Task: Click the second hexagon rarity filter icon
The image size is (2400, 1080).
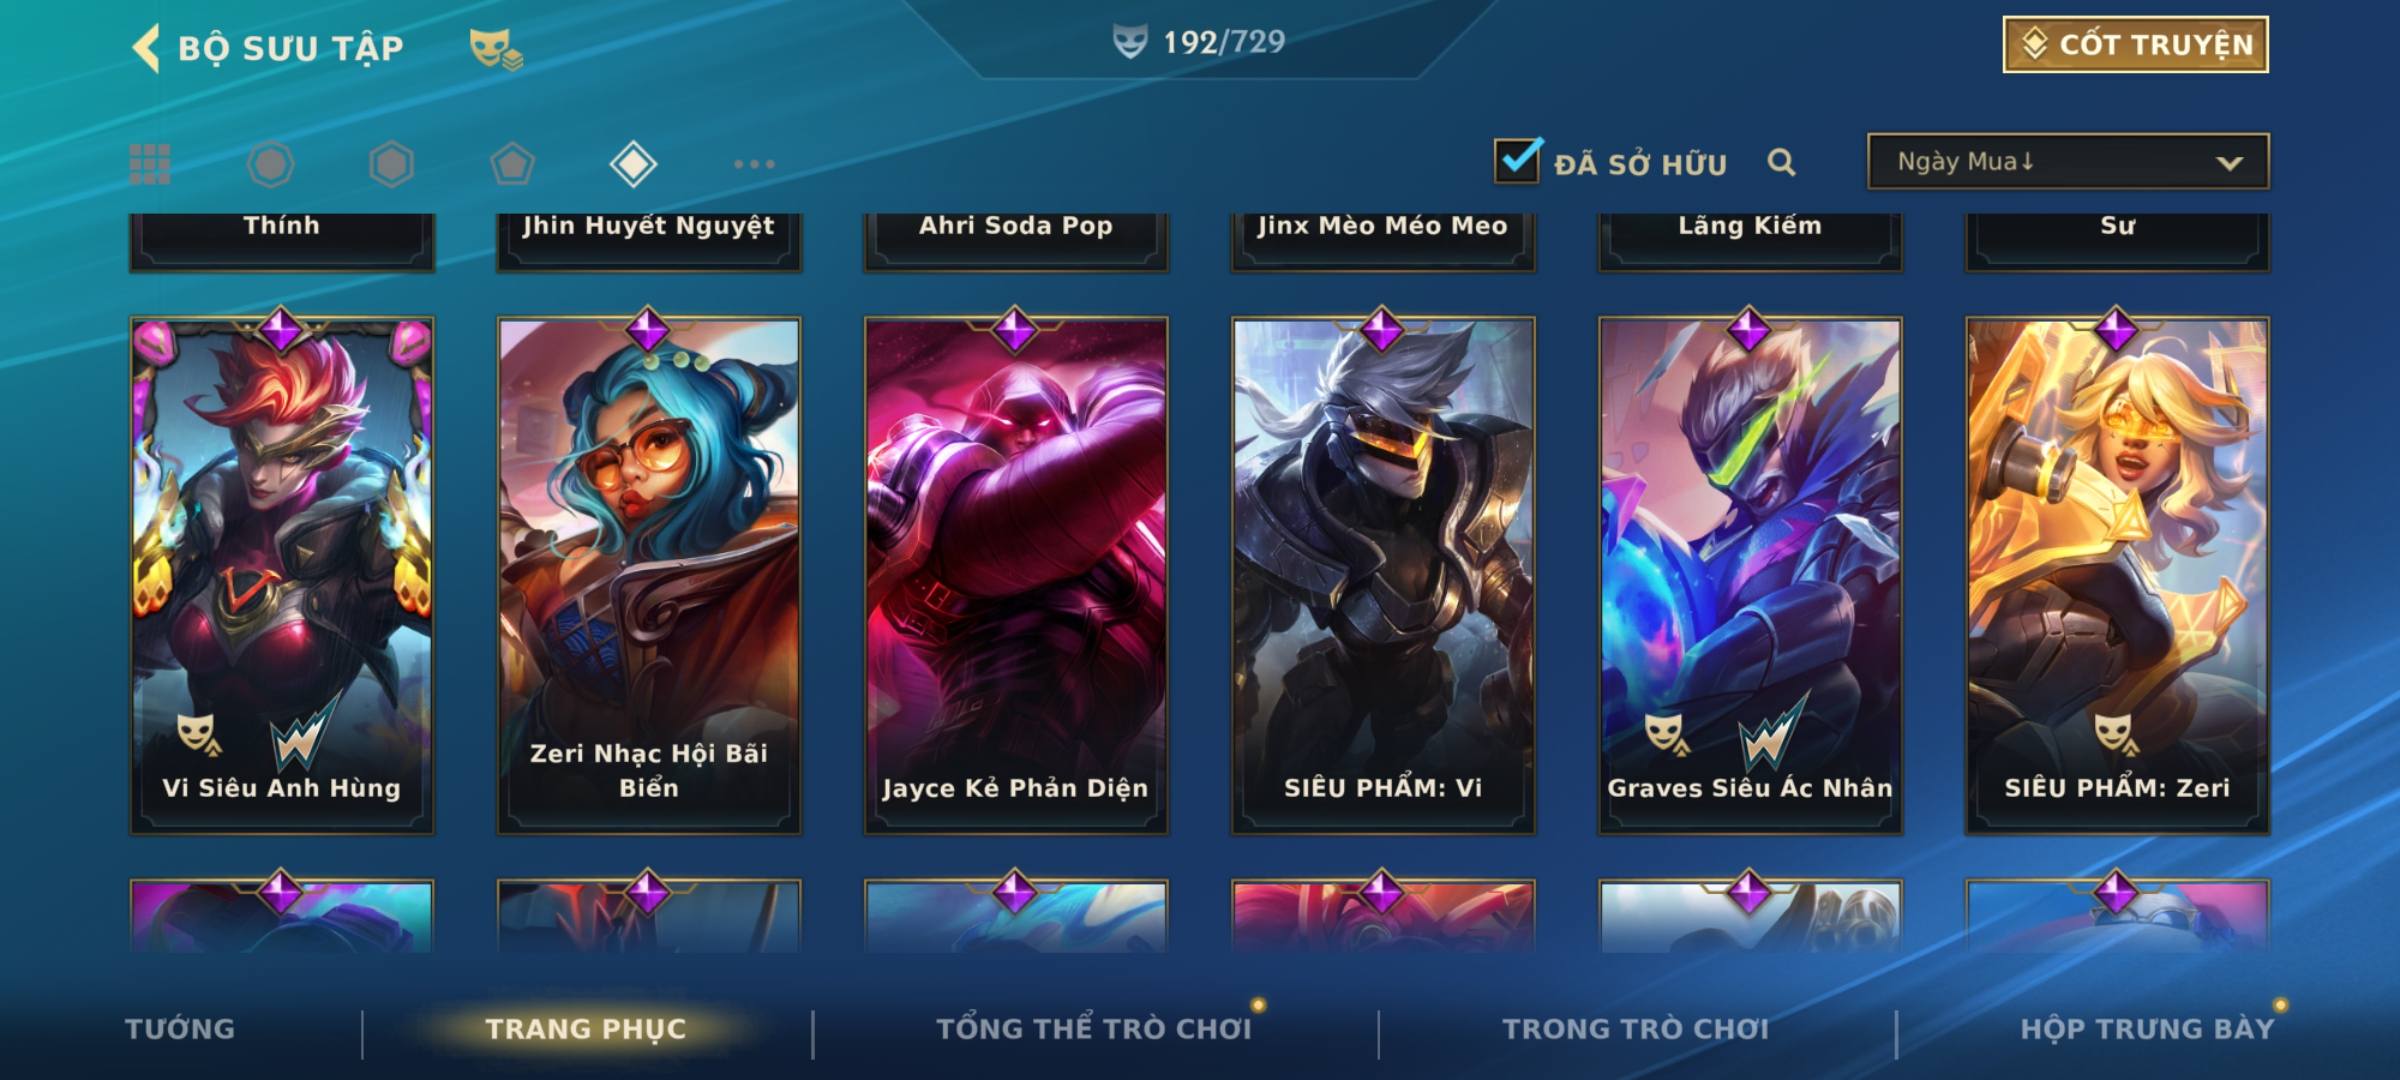Action: (x=391, y=164)
